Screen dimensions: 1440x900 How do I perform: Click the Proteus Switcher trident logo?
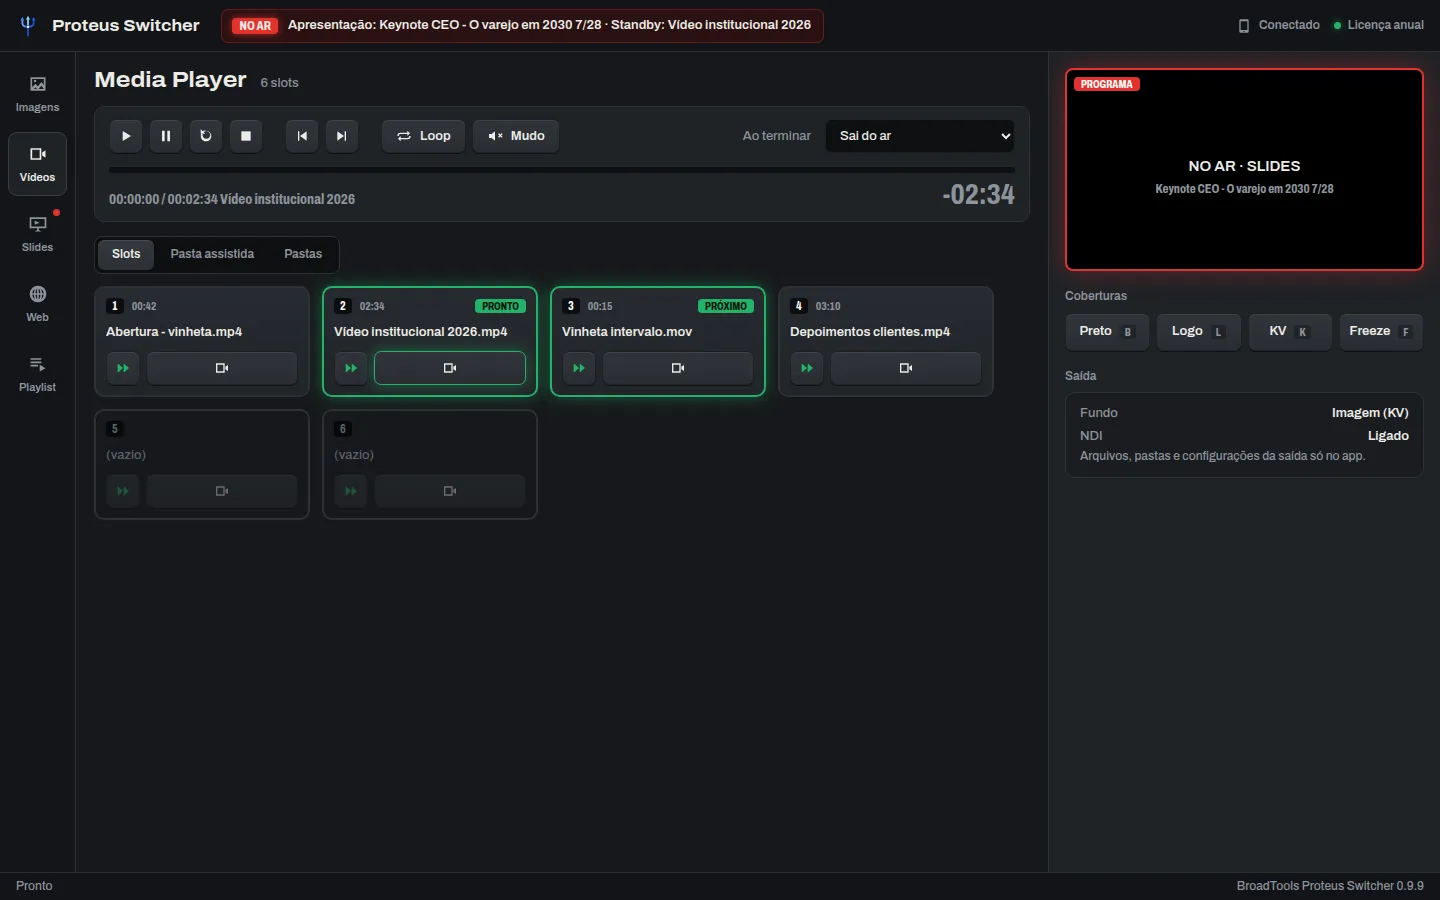tap(28, 25)
